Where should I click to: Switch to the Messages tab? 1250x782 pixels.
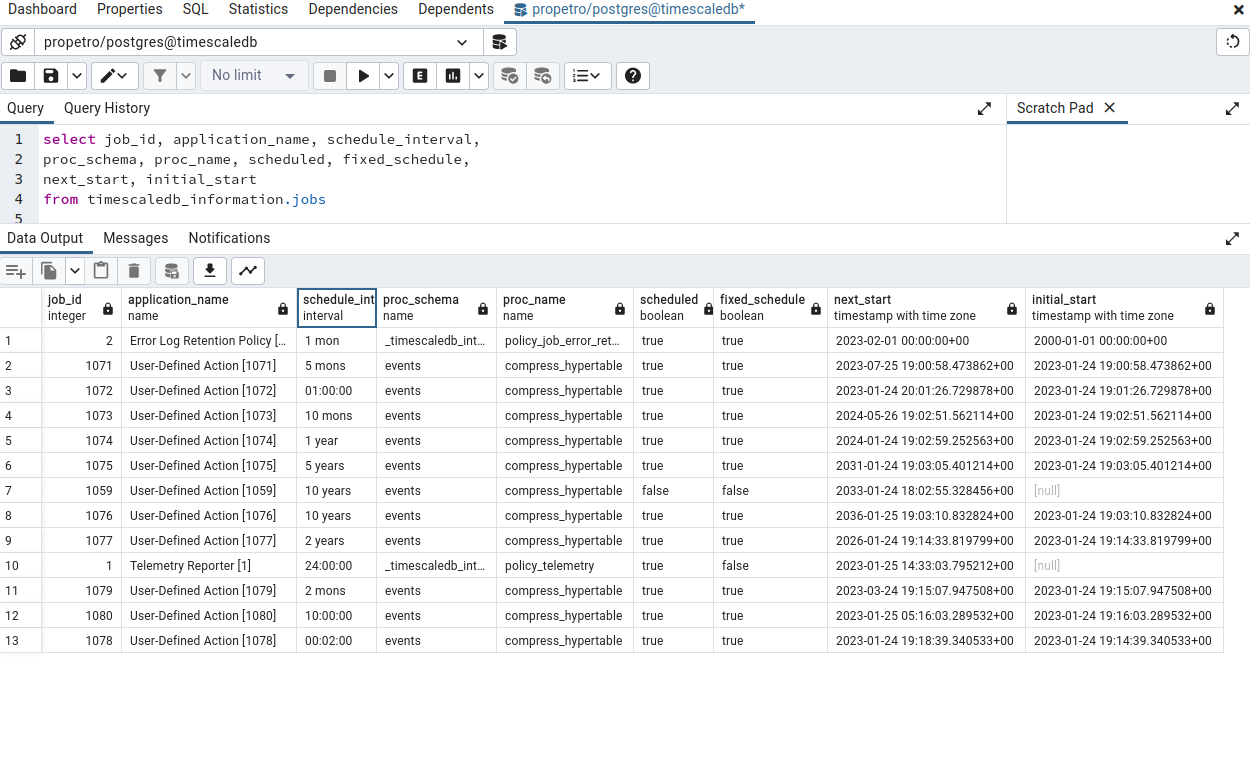pyautogui.click(x=135, y=238)
